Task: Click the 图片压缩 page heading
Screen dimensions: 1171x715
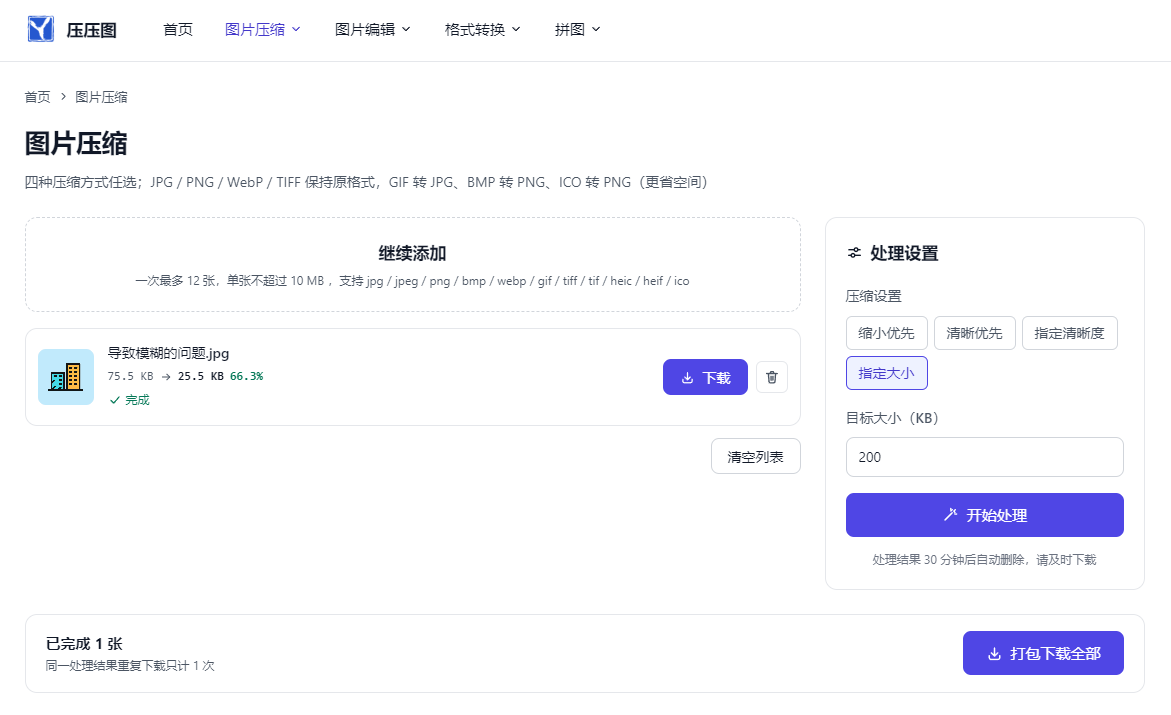Action: pos(75,143)
